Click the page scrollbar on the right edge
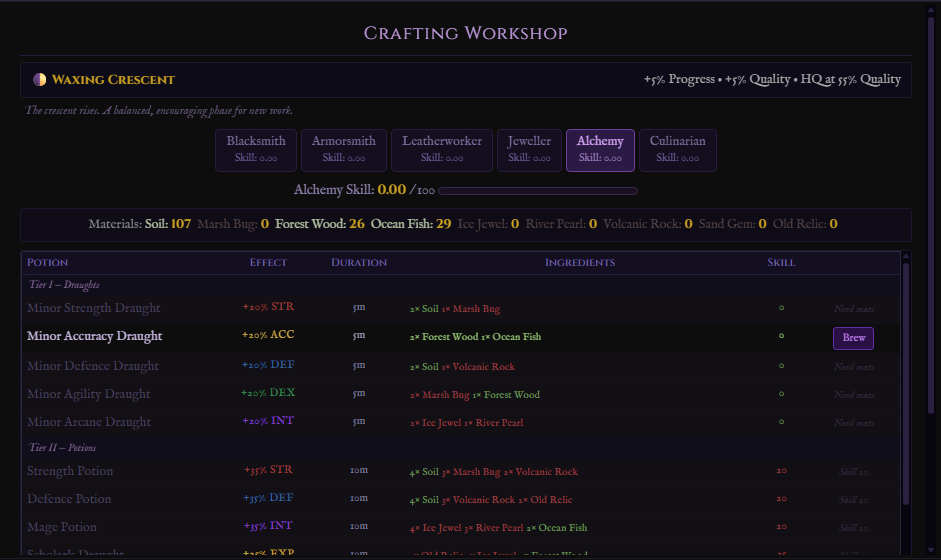 [x=931, y=215]
